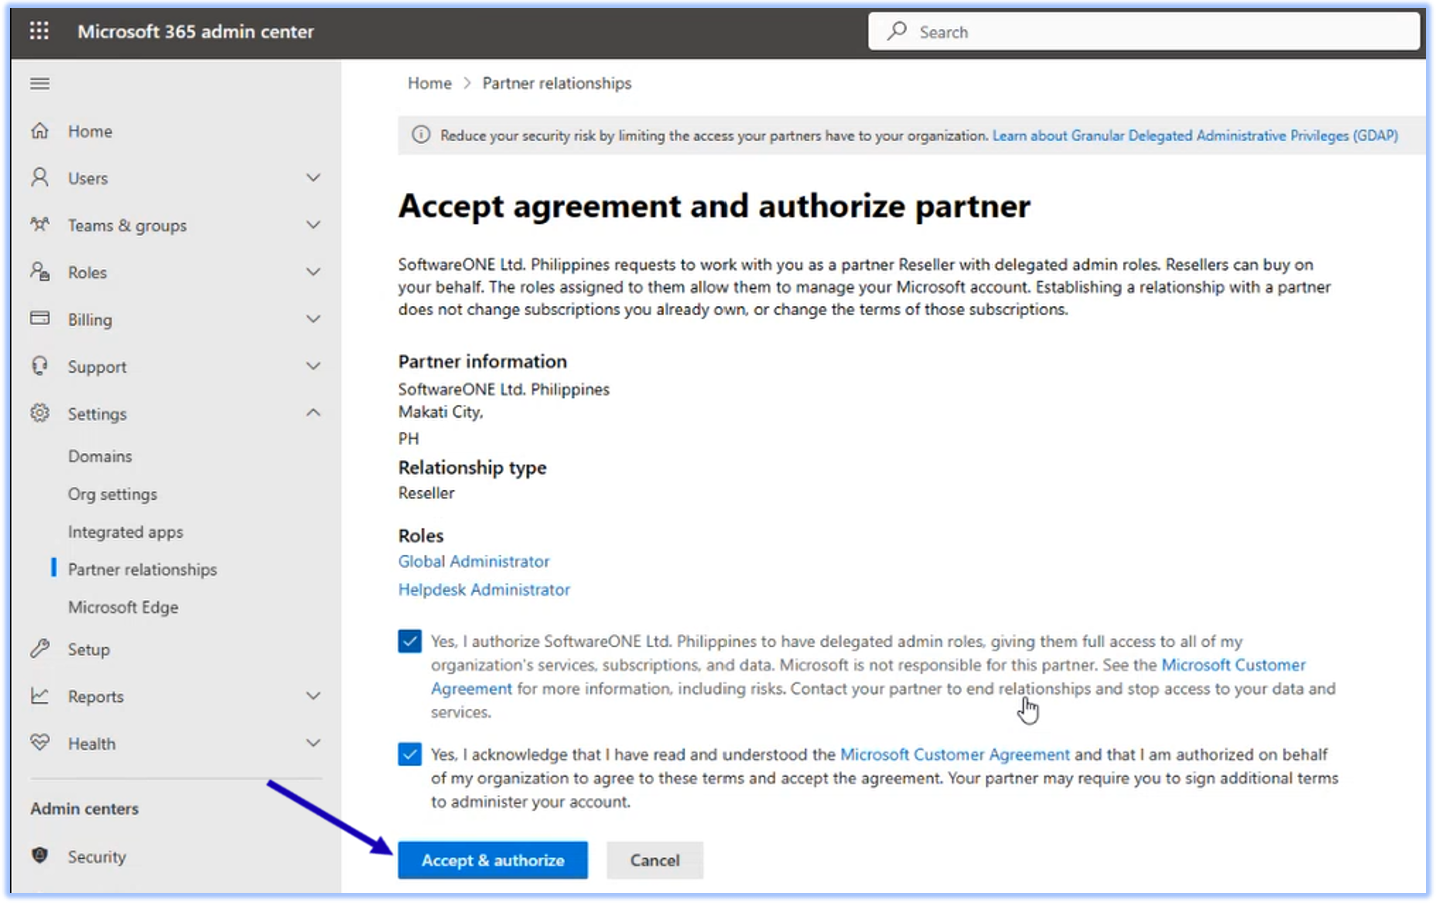This screenshot has width=1437, height=903.
Task: Click the Home house icon in sidebar
Action: (x=40, y=131)
